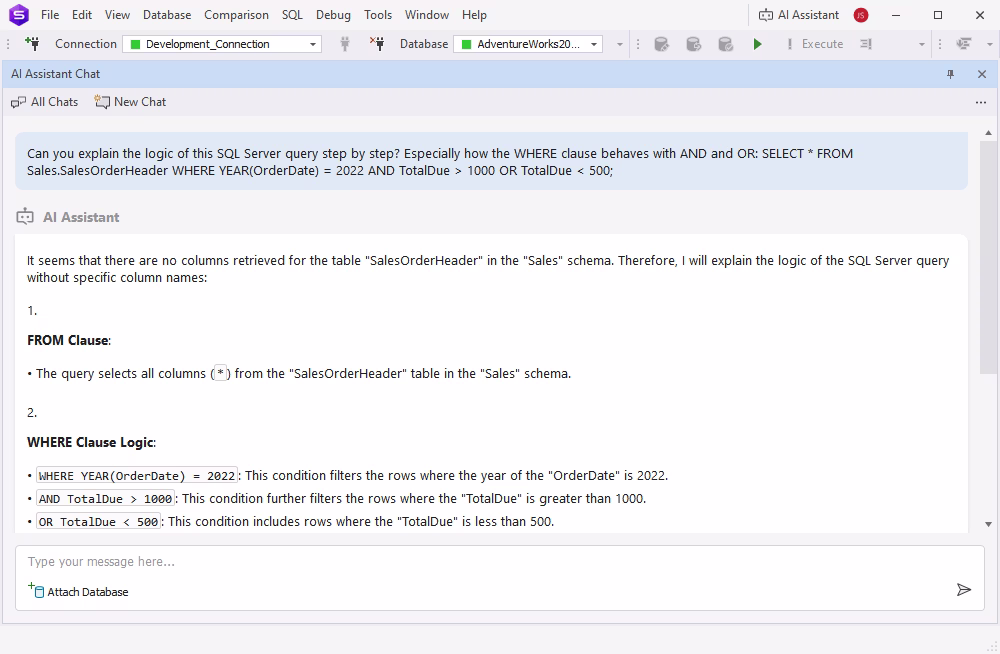Open the toolbar options arrow after Execute group
Screen dimensions: 1000x654
922,45
